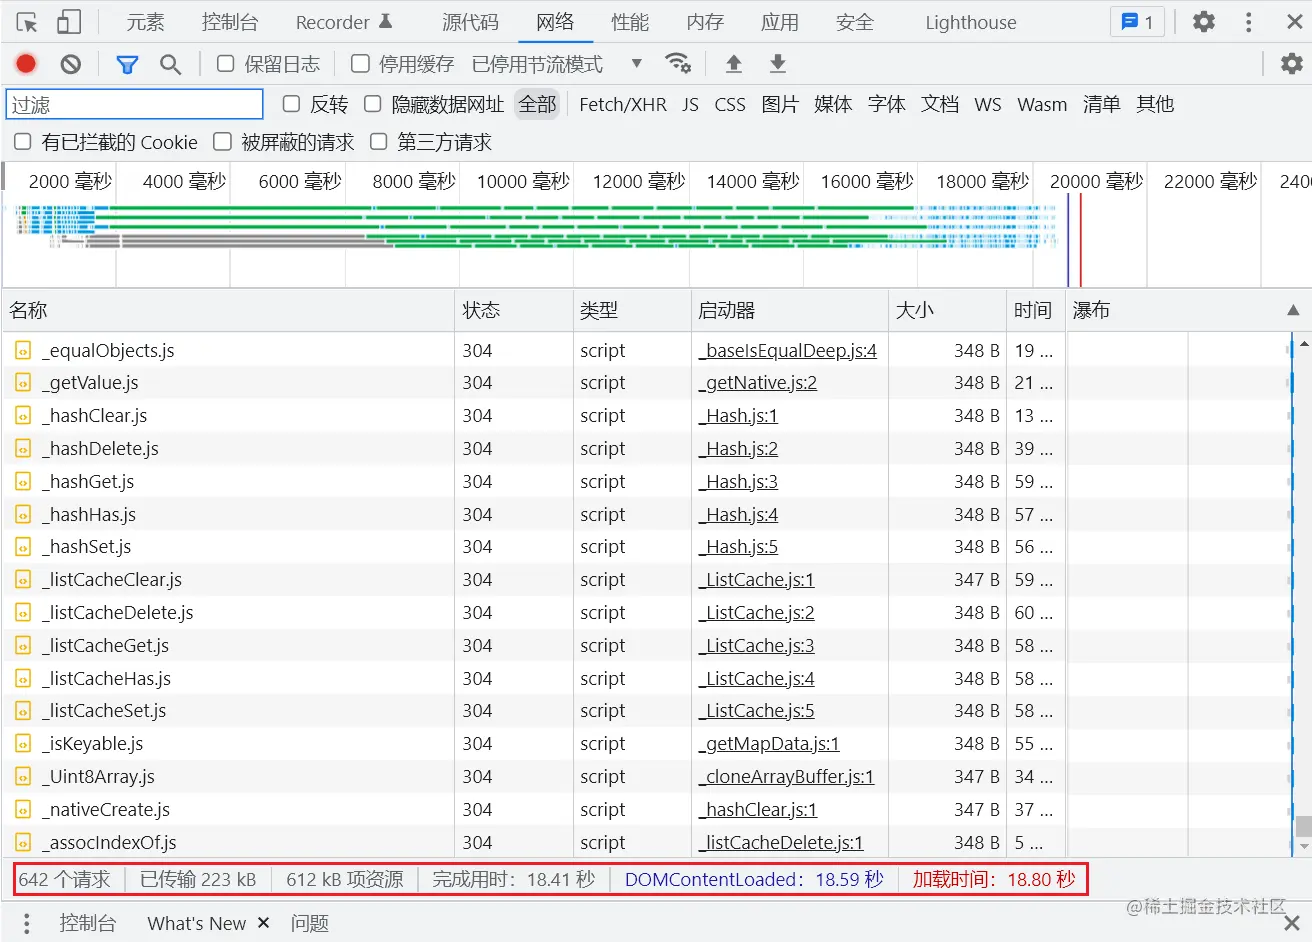Sort requests by 状态 column header
Viewport: 1312px width, 942px height.
click(x=514, y=311)
